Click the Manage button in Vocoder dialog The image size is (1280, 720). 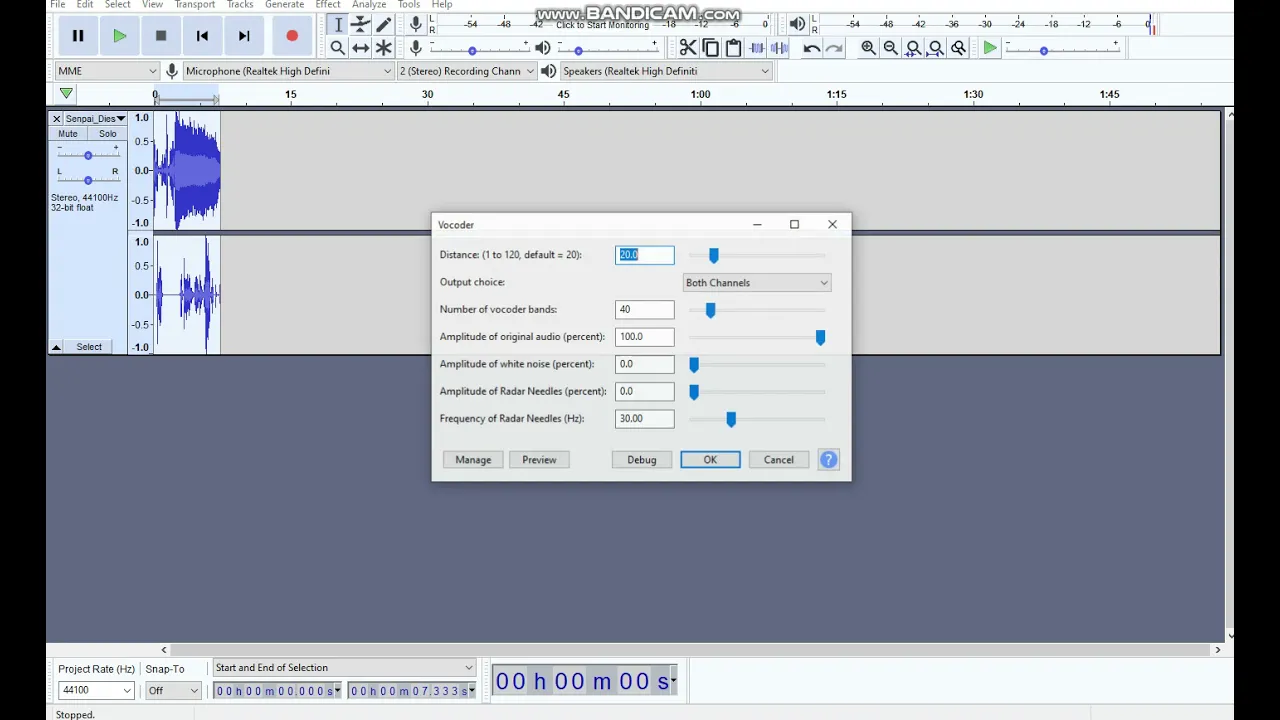(x=473, y=460)
